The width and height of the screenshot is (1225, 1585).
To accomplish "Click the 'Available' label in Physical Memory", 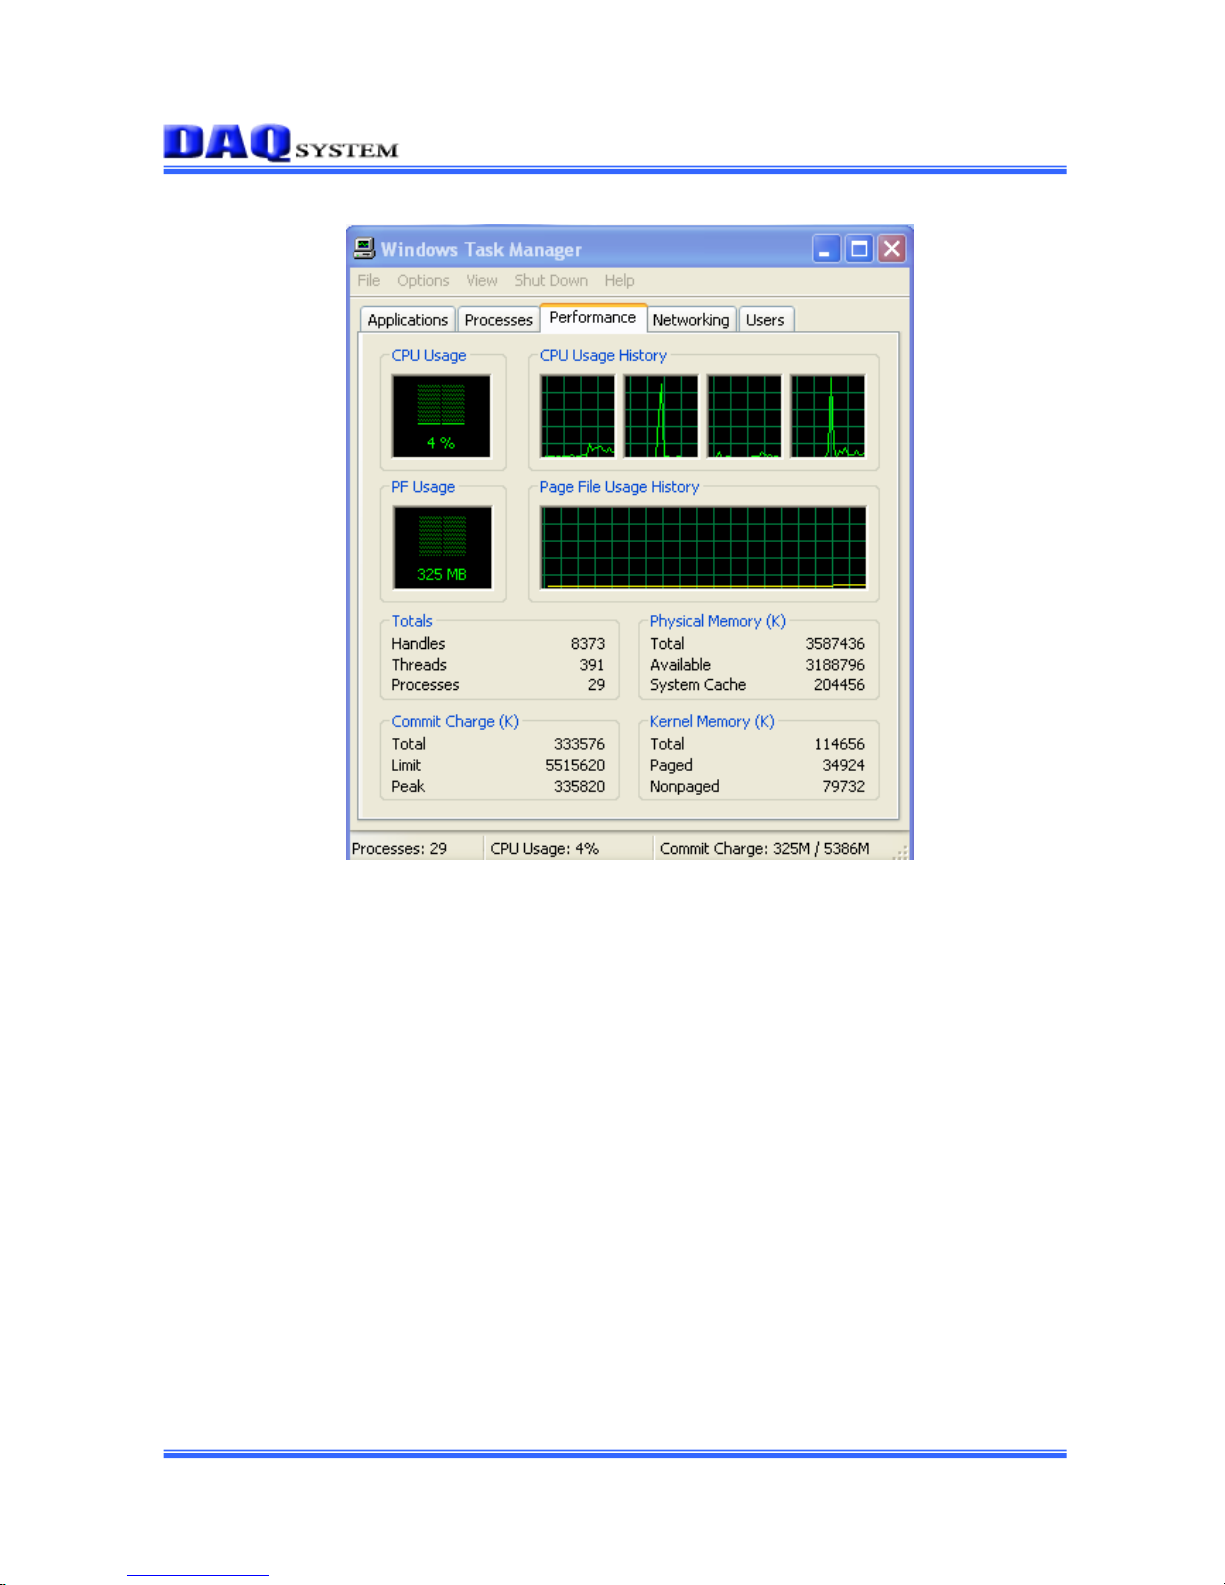I will pos(680,665).
